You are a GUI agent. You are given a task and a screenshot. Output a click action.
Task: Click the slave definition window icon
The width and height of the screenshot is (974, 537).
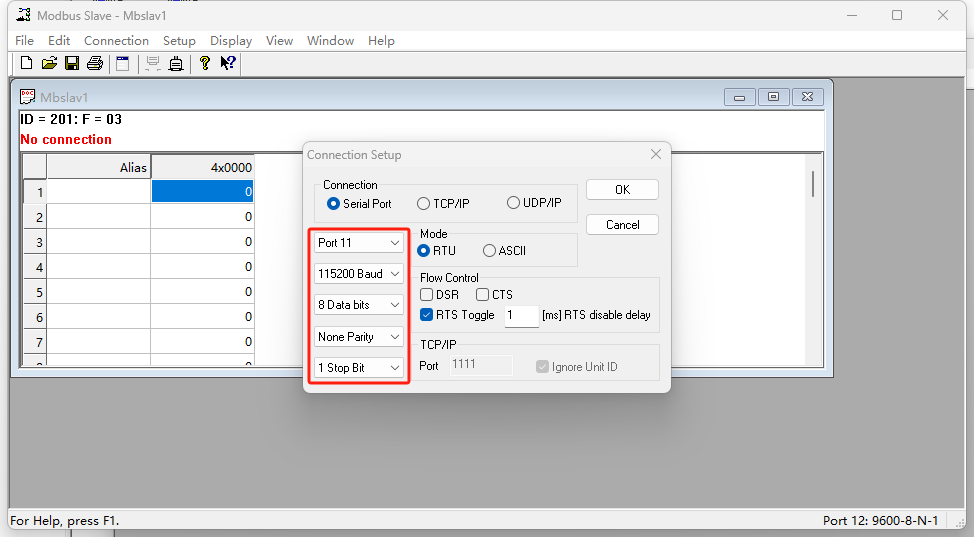[123, 64]
